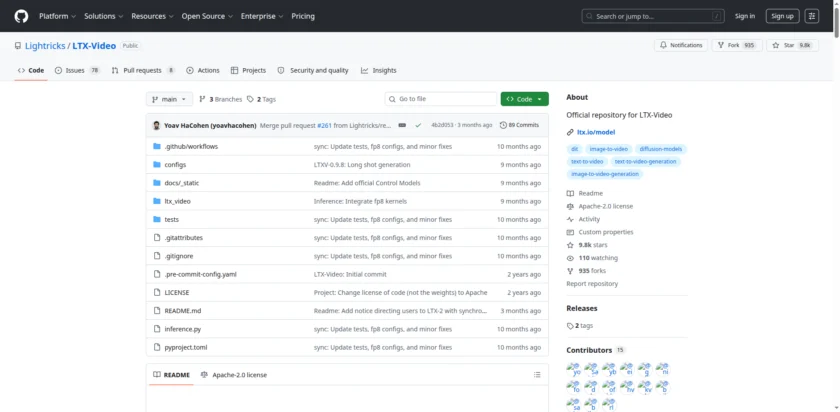
Task: Switch to the Issues tab
Action: (x=77, y=70)
